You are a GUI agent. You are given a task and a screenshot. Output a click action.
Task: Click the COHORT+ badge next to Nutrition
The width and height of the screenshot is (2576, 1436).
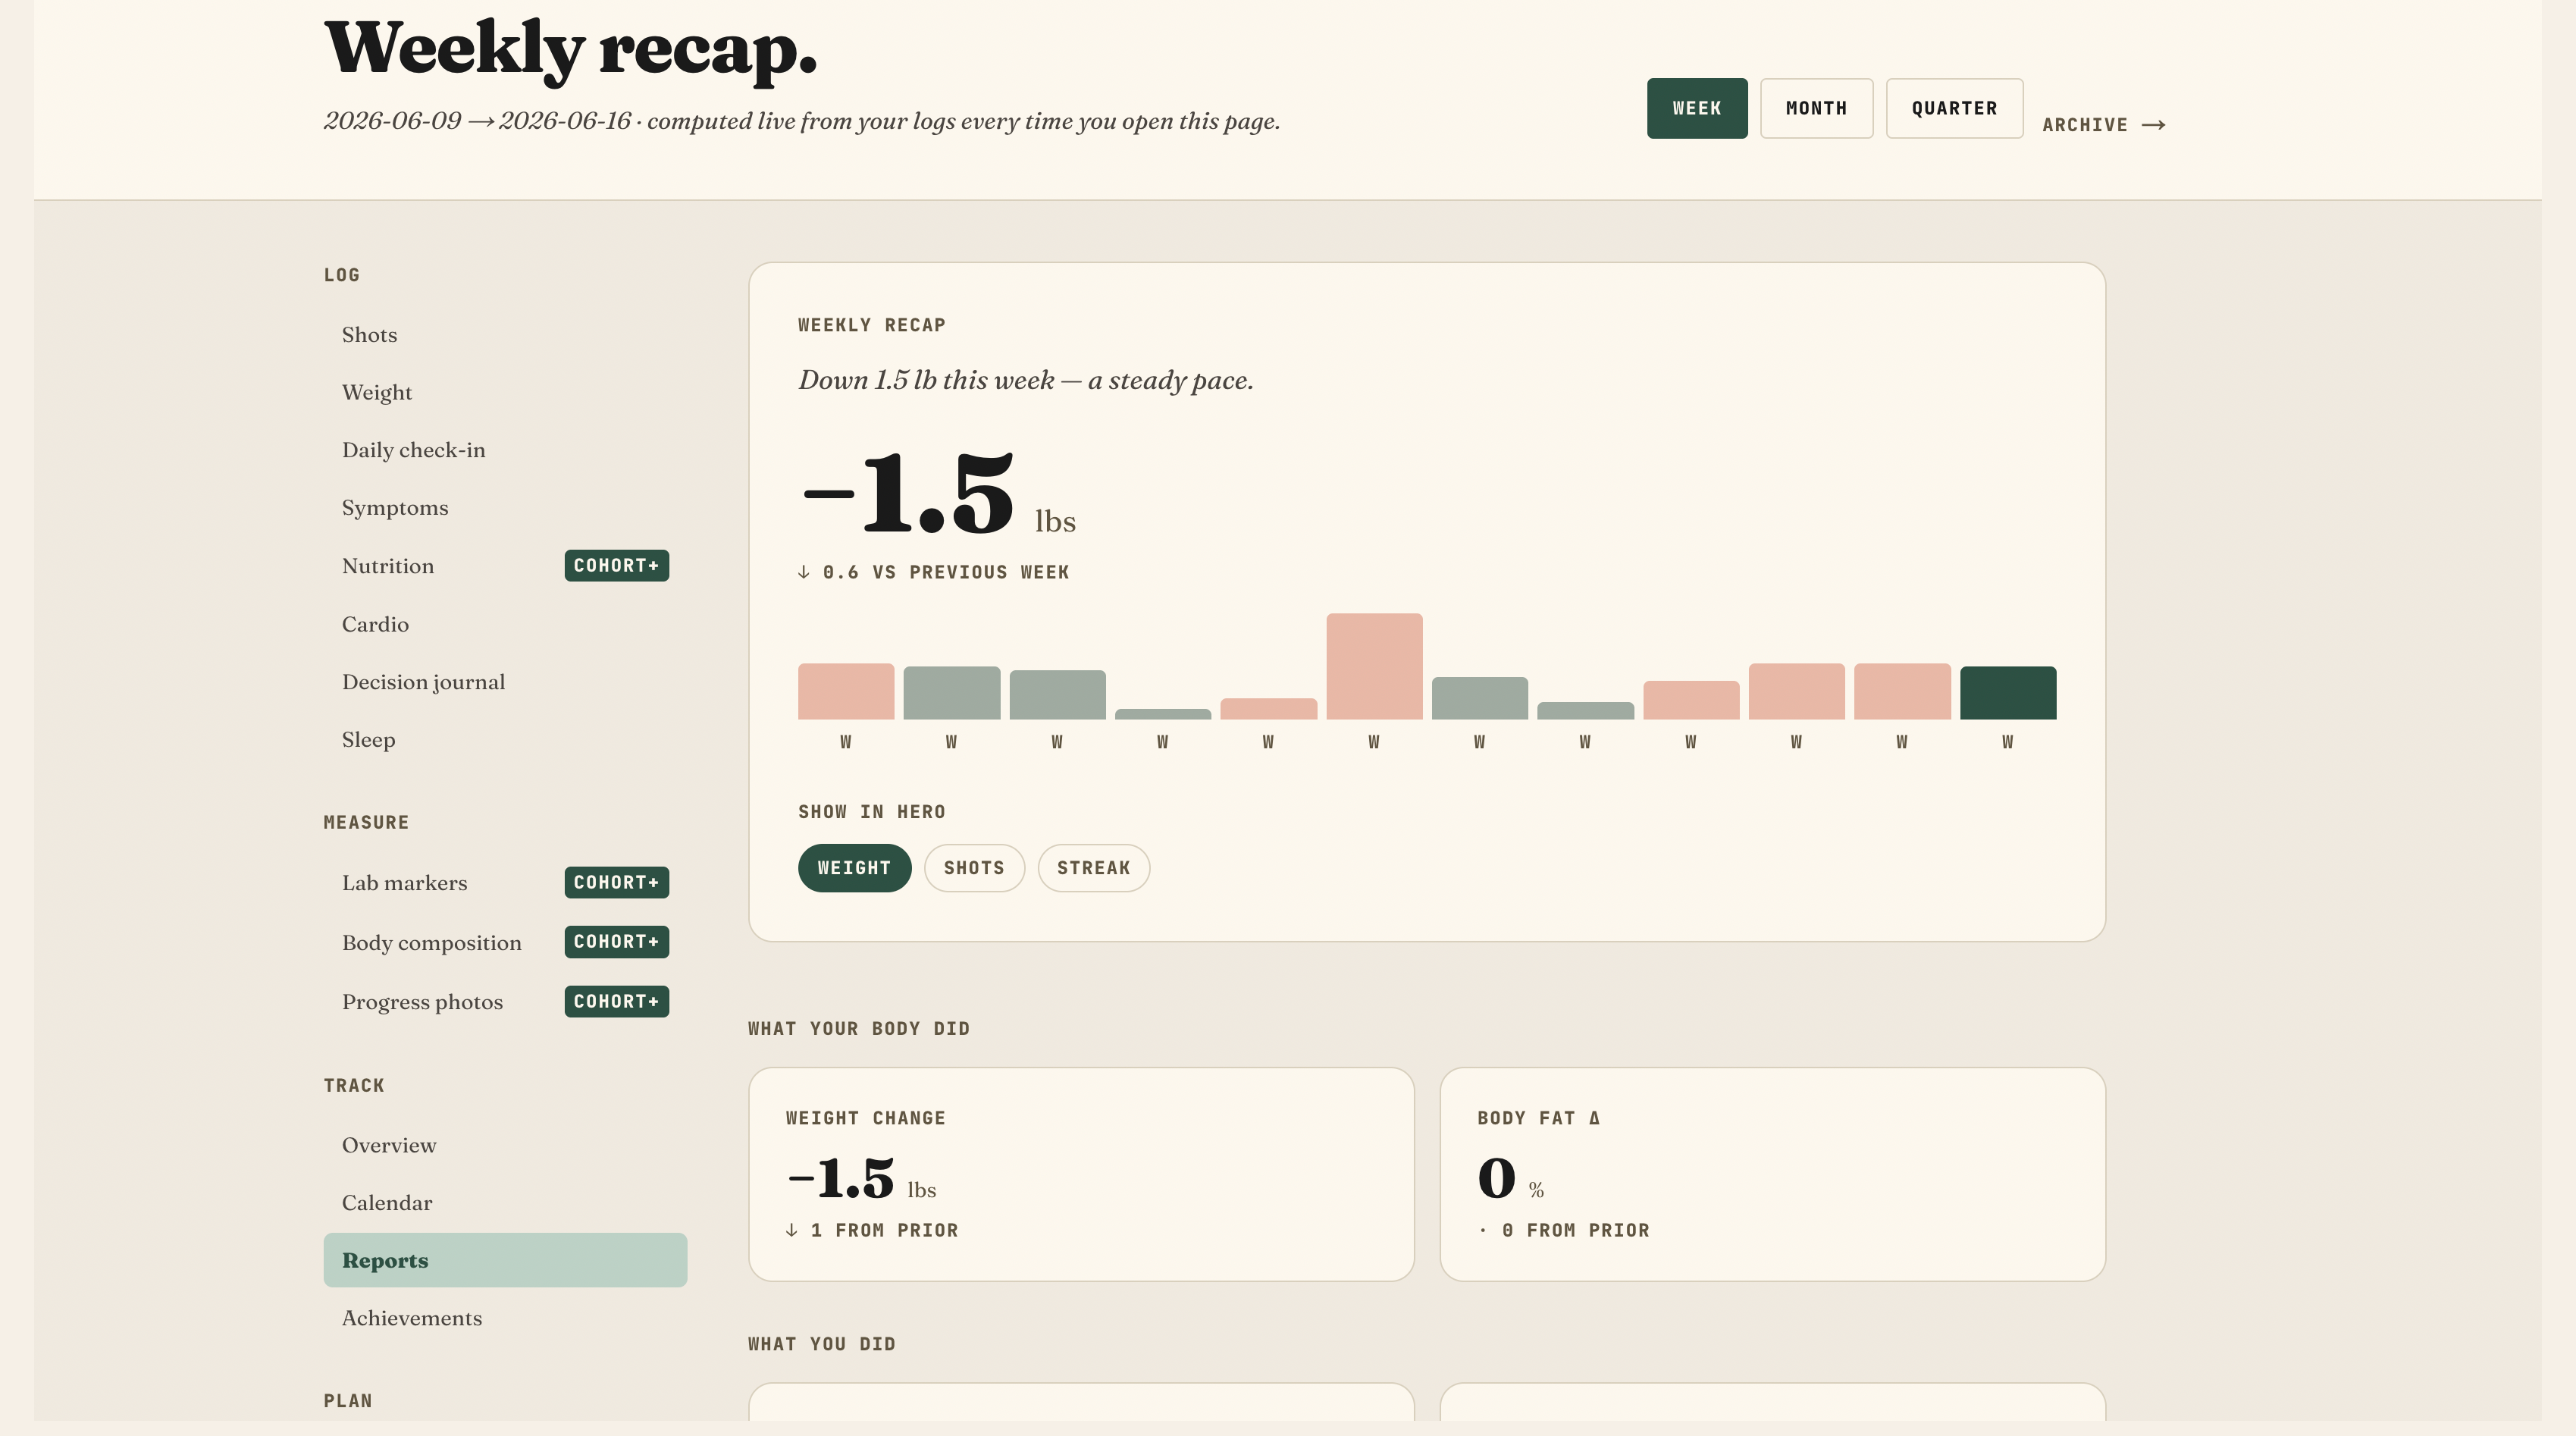coord(616,566)
